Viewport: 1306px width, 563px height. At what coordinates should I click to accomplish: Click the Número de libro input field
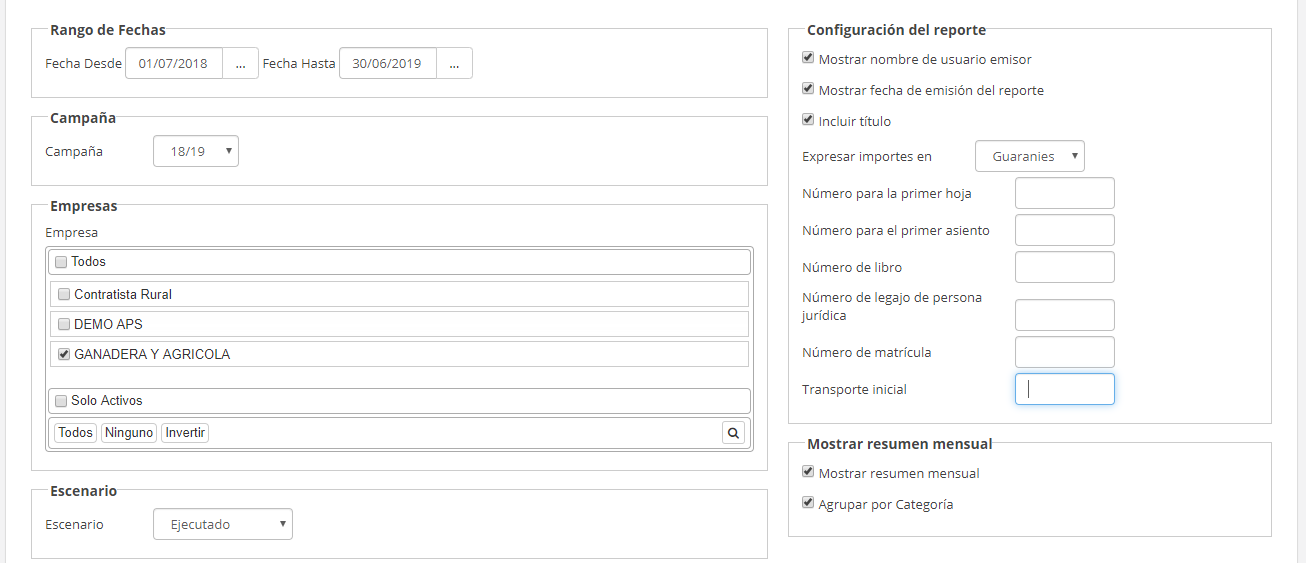(x=1064, y=268)
